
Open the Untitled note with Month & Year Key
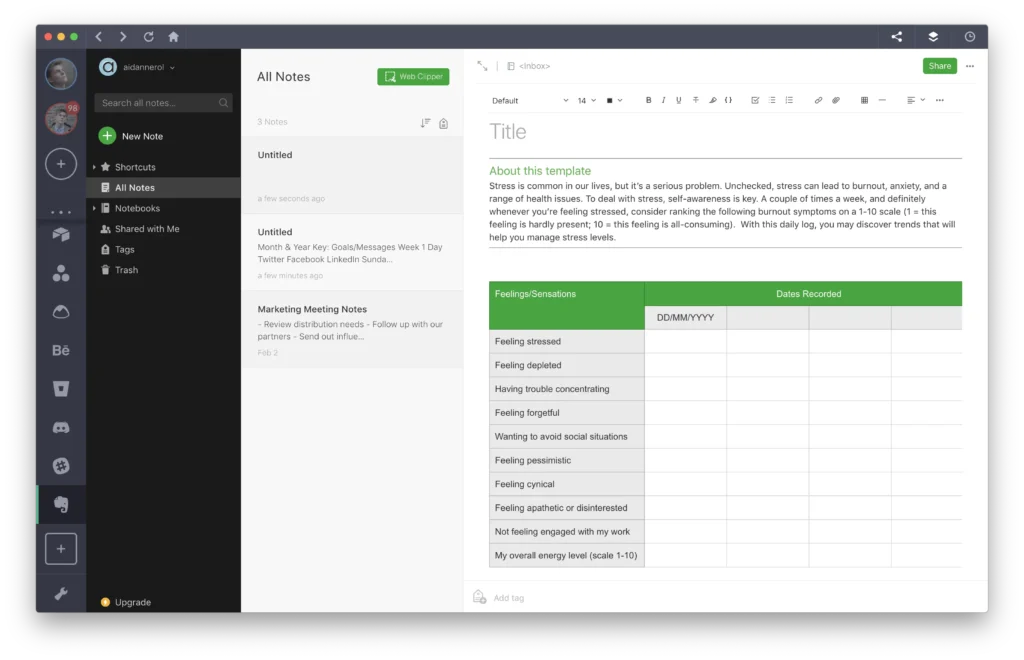coord(353,253)
